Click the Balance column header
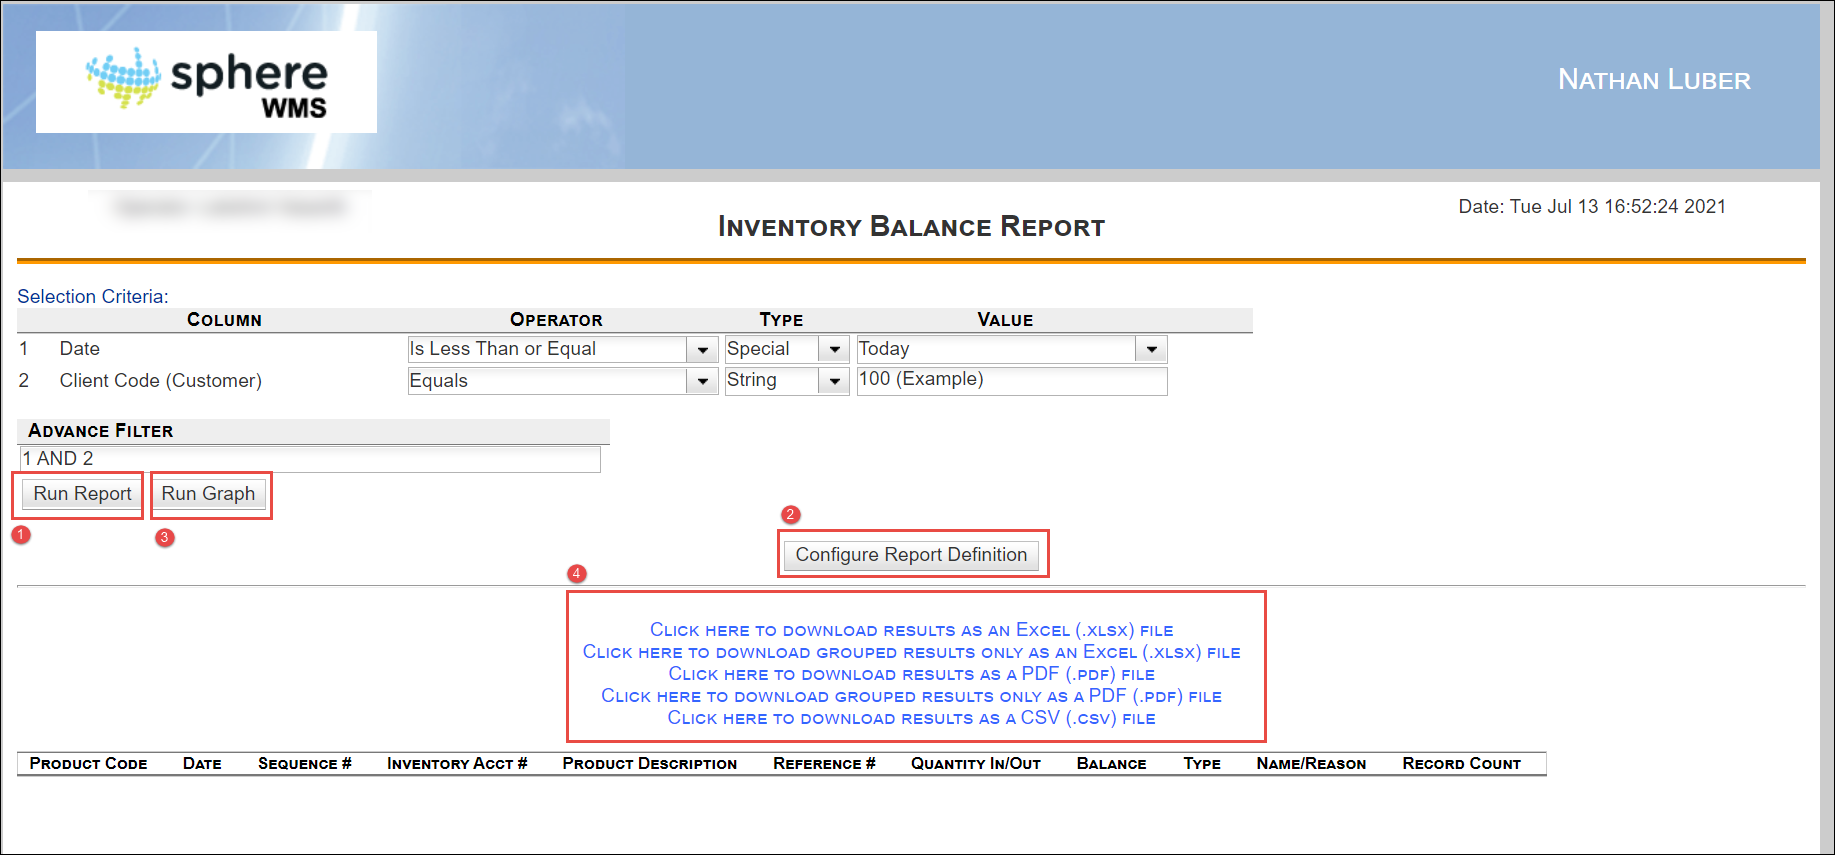 click(1111, 764)
